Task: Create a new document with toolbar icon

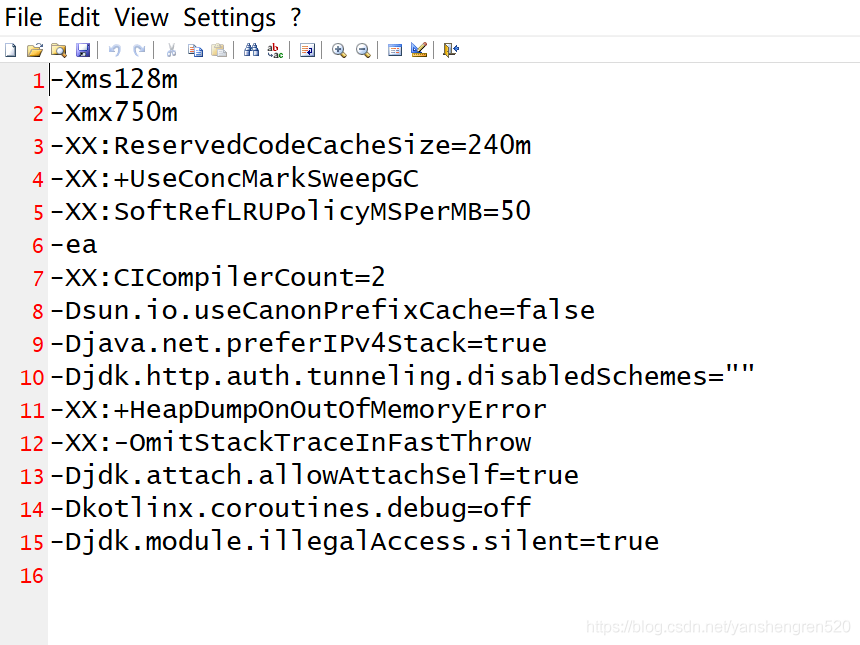Action: tap(11, 50)
